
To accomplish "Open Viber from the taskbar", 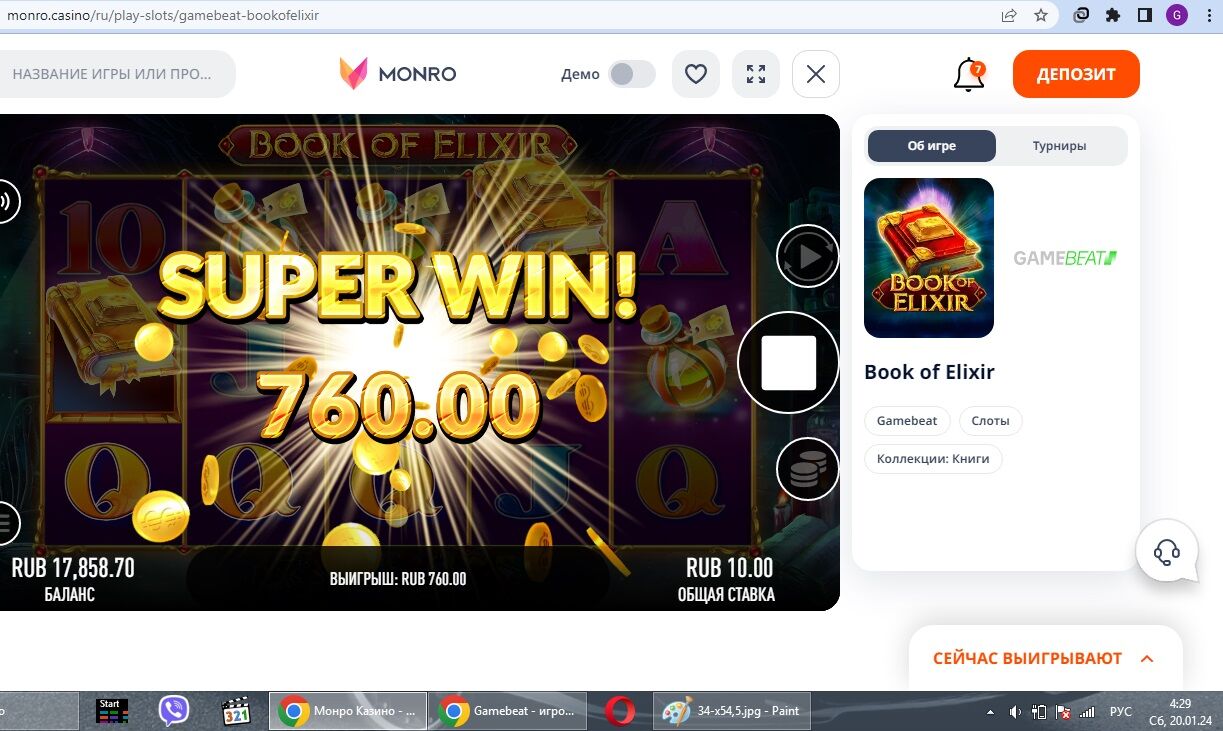I will pyautogui.click(x=174, y=711).
